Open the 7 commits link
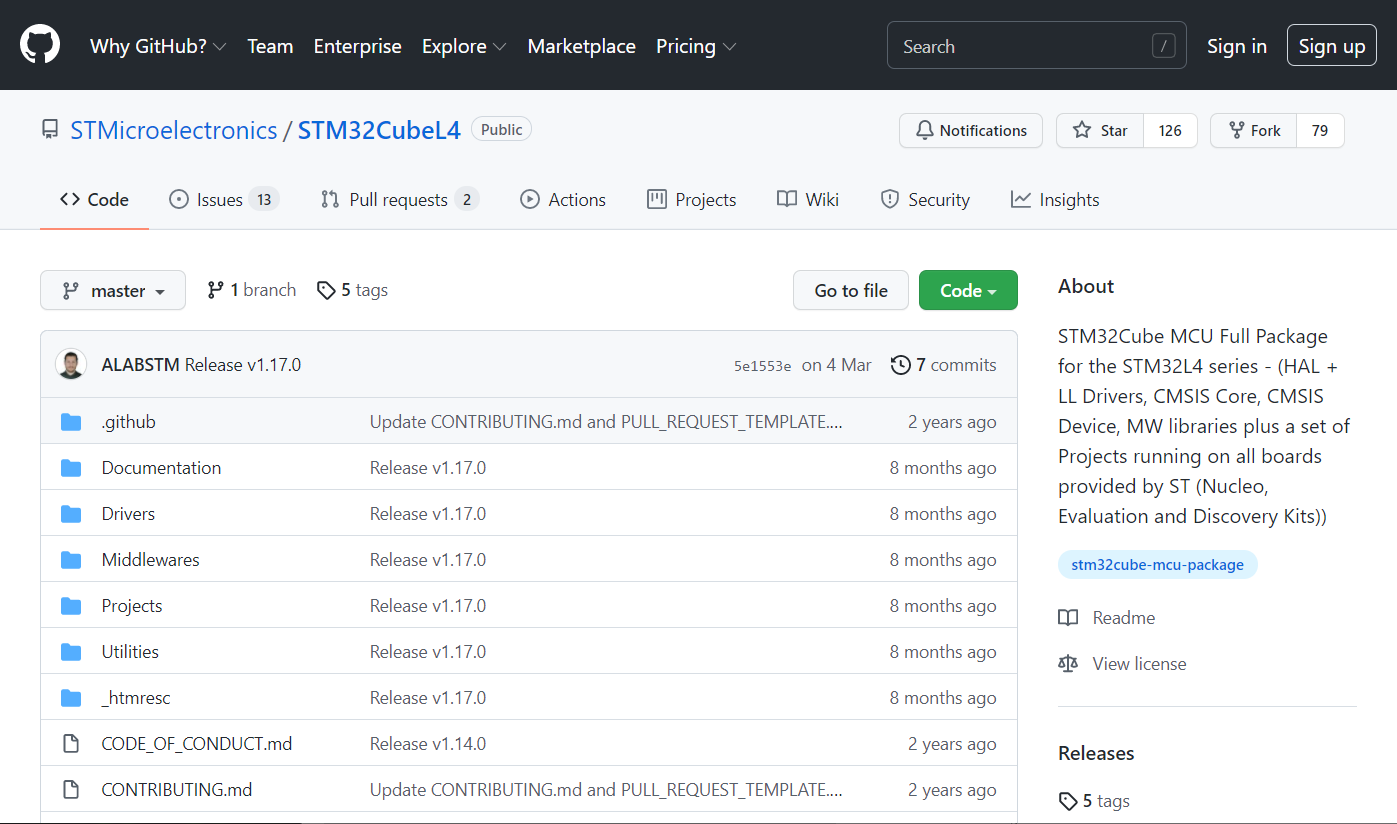The height and width of the screenshot is (824, 1397). [x=944, y=365]
